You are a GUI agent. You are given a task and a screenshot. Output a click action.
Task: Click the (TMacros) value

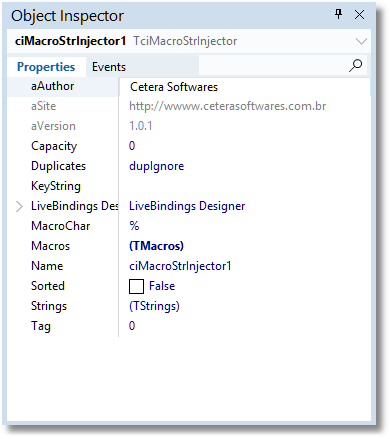(x=156, y=246)
